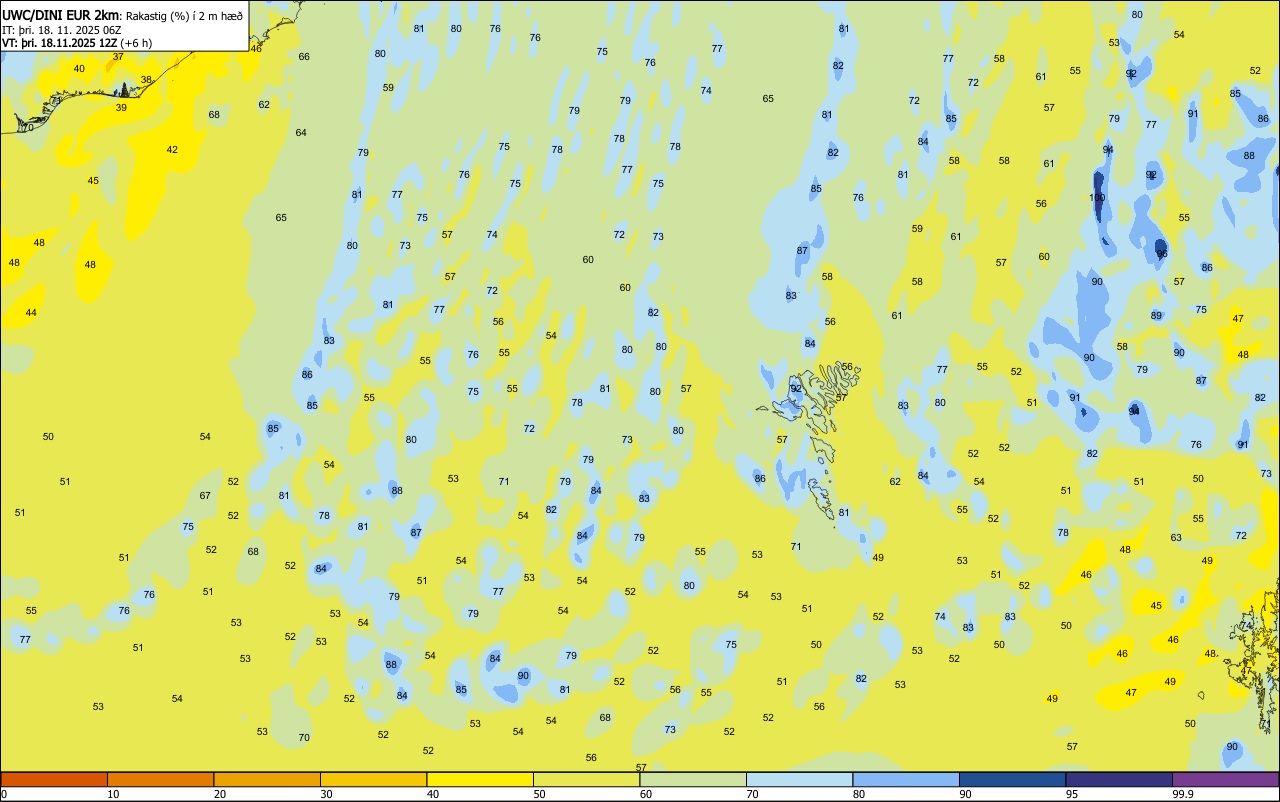1280x802 pixels.
Task: Click the 30–40 gold legend segment
Action: pos(373,779)
